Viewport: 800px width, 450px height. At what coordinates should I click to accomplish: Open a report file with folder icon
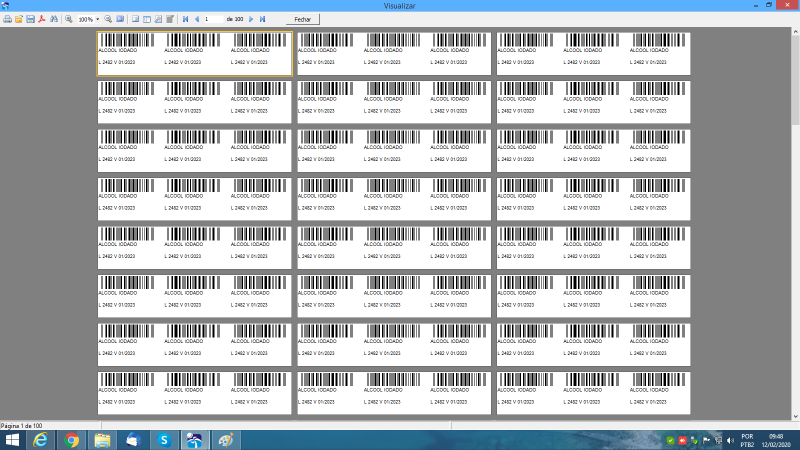[x=19, y=19]
